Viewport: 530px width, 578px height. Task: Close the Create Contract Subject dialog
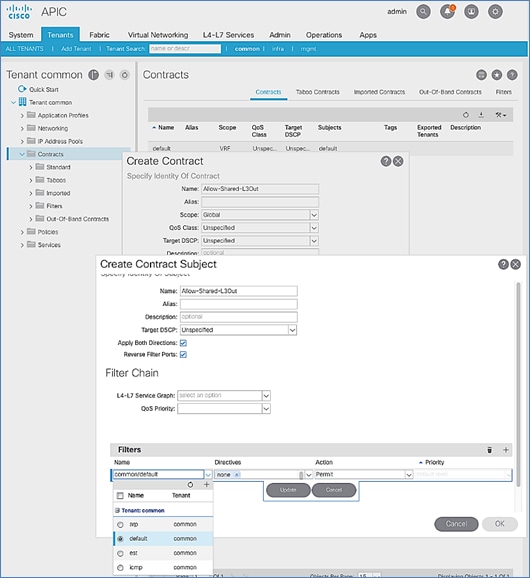(x=516, y=264)
